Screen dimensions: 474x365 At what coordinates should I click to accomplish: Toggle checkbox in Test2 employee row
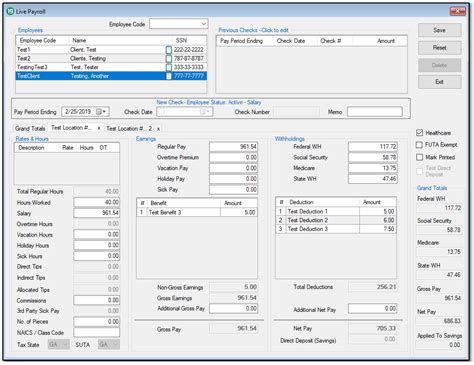pos(169,58)
